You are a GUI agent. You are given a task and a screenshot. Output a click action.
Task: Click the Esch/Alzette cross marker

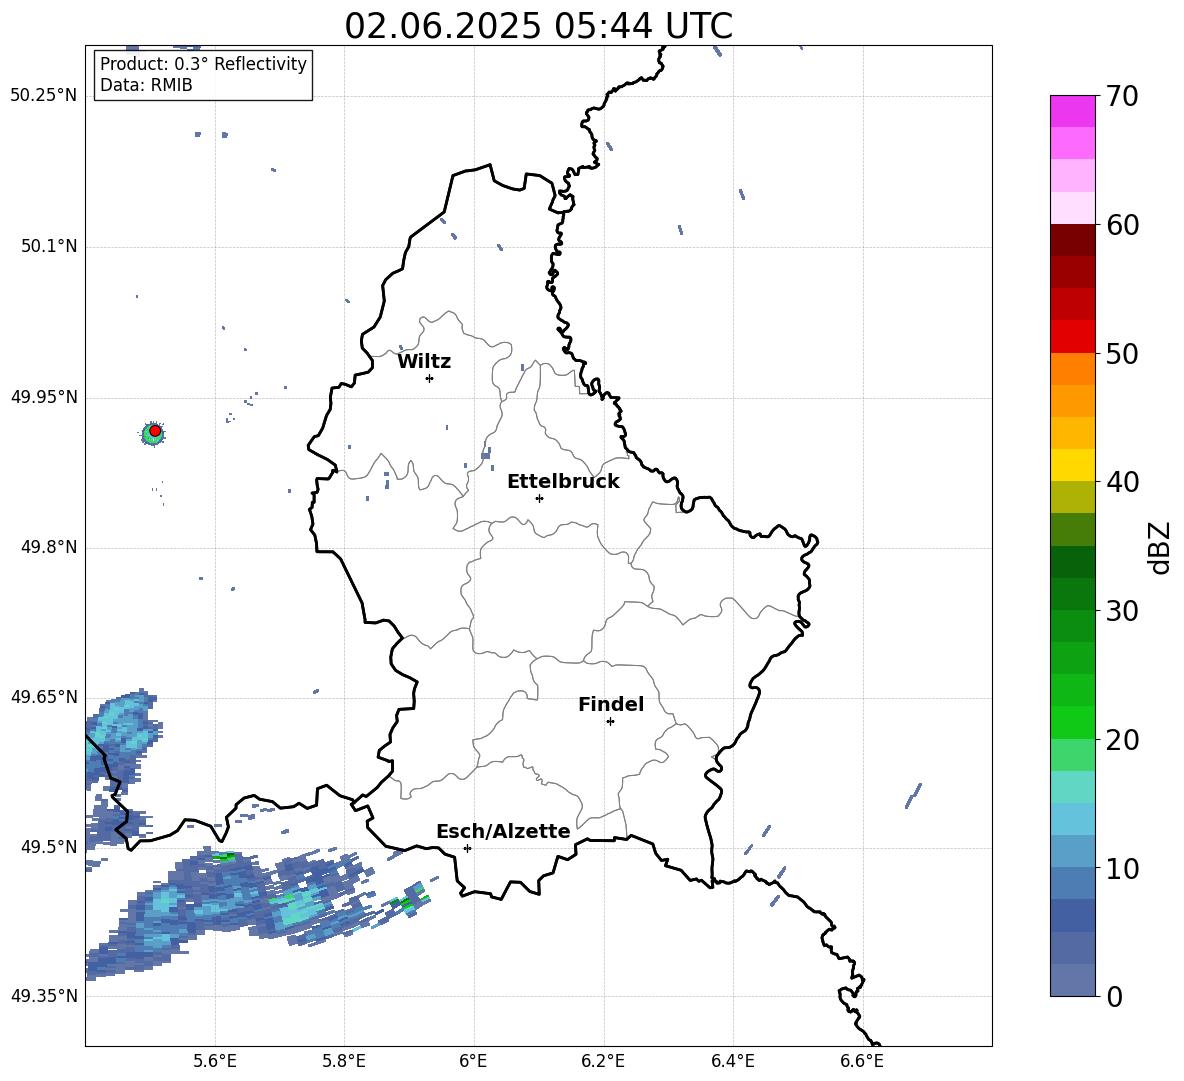click(467, 848)
